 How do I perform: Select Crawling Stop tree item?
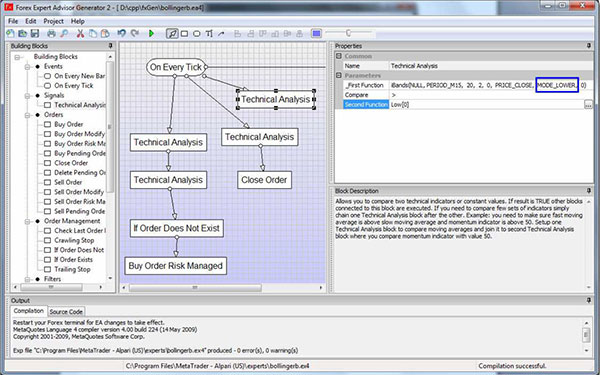coord(74,240)
